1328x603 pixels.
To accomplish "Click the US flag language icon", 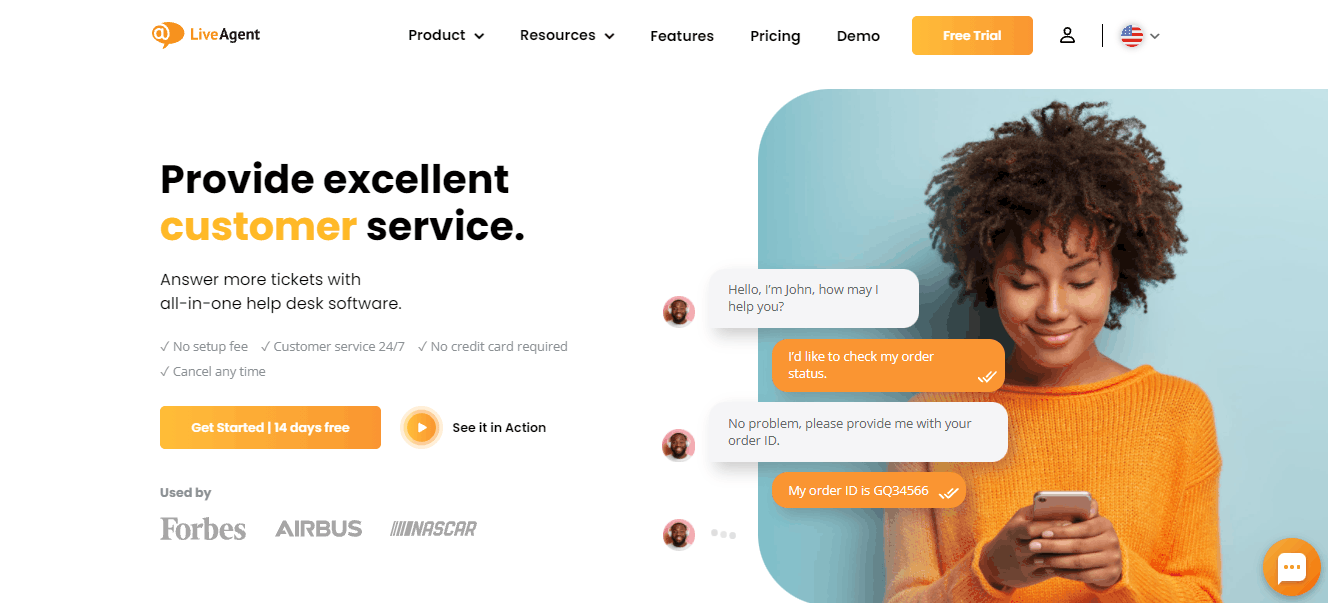I will (x=1131, y=36).
